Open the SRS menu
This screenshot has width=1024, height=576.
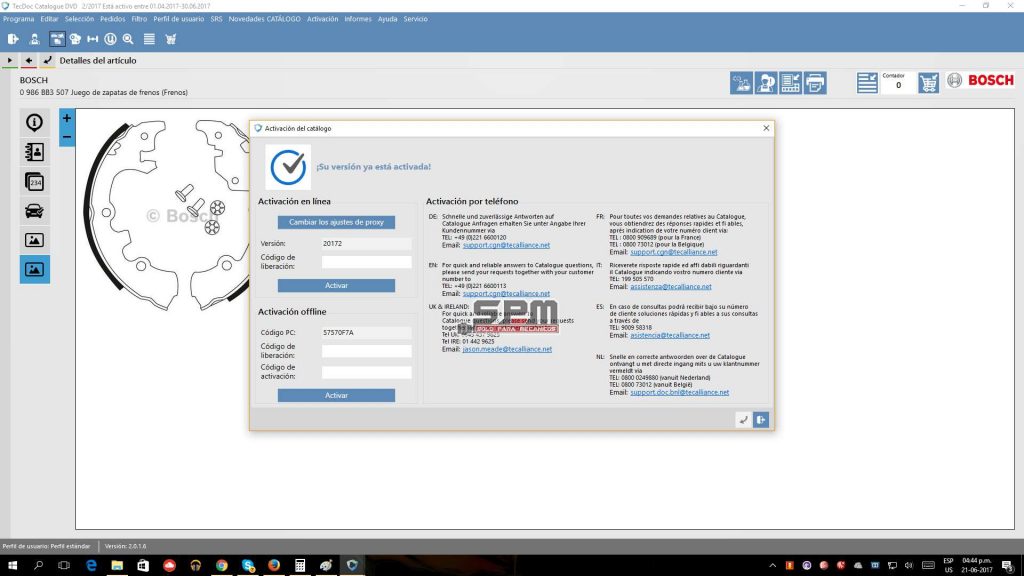pyautogui.click(x=216, y=19)
